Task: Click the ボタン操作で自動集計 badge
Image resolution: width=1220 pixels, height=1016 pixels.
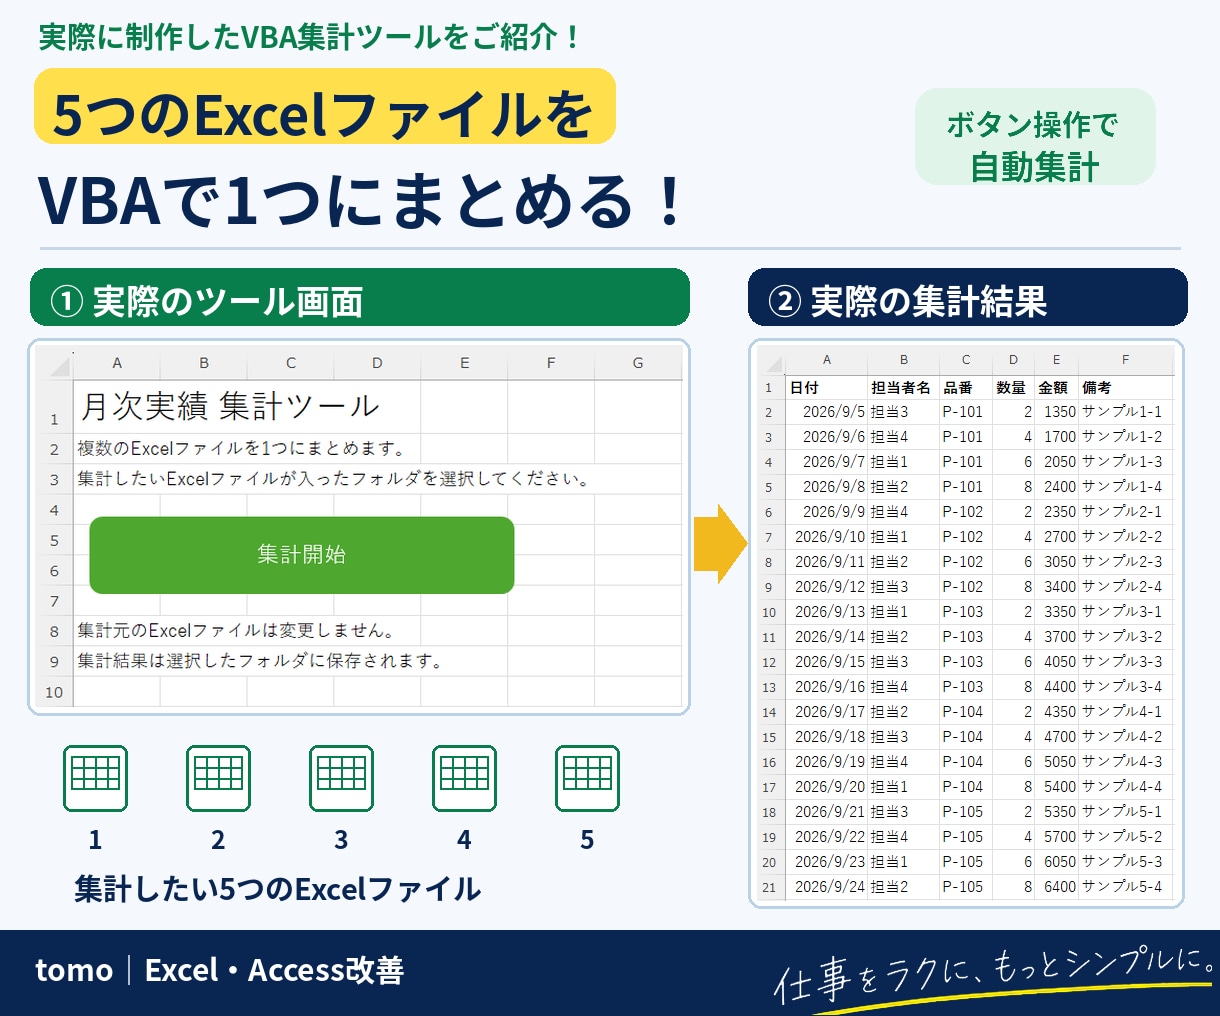Action: click(1035, 137)
